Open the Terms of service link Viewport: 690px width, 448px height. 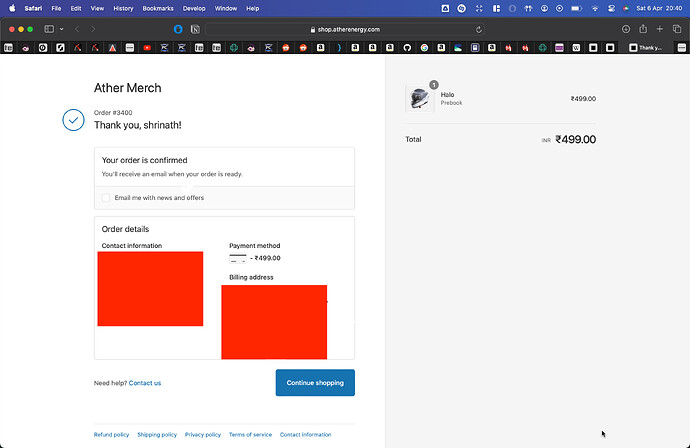(x=250, y=434)
